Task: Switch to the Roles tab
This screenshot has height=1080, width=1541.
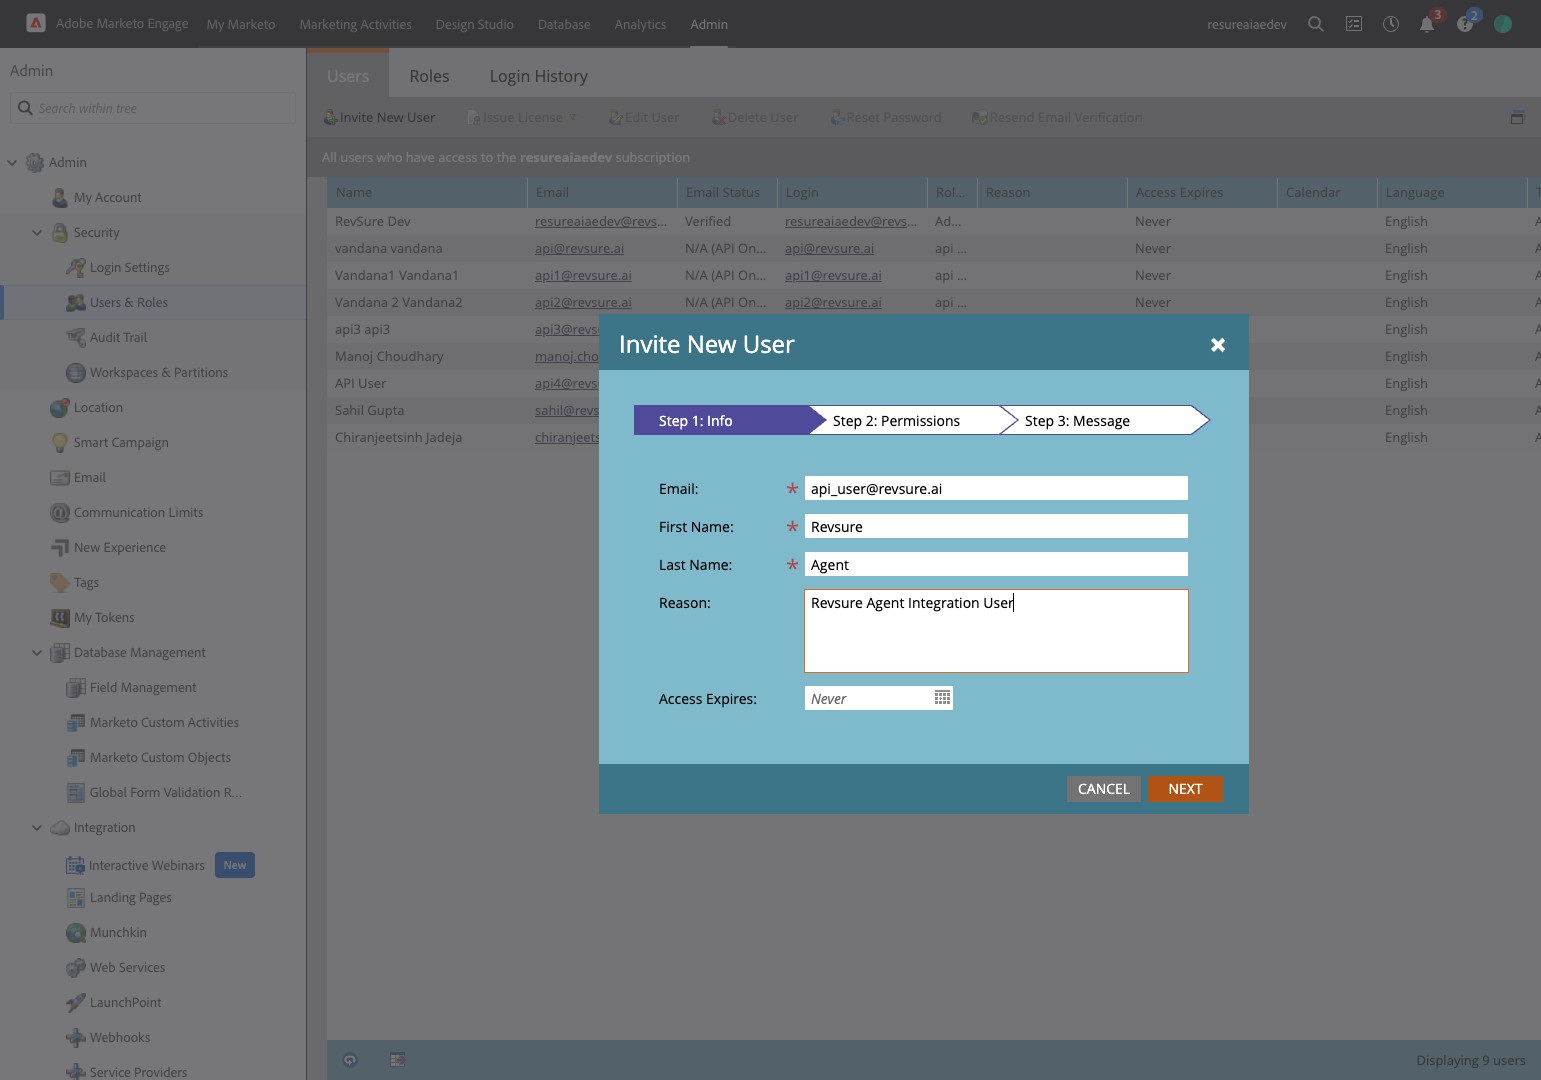Action: (x=429, y=76)
